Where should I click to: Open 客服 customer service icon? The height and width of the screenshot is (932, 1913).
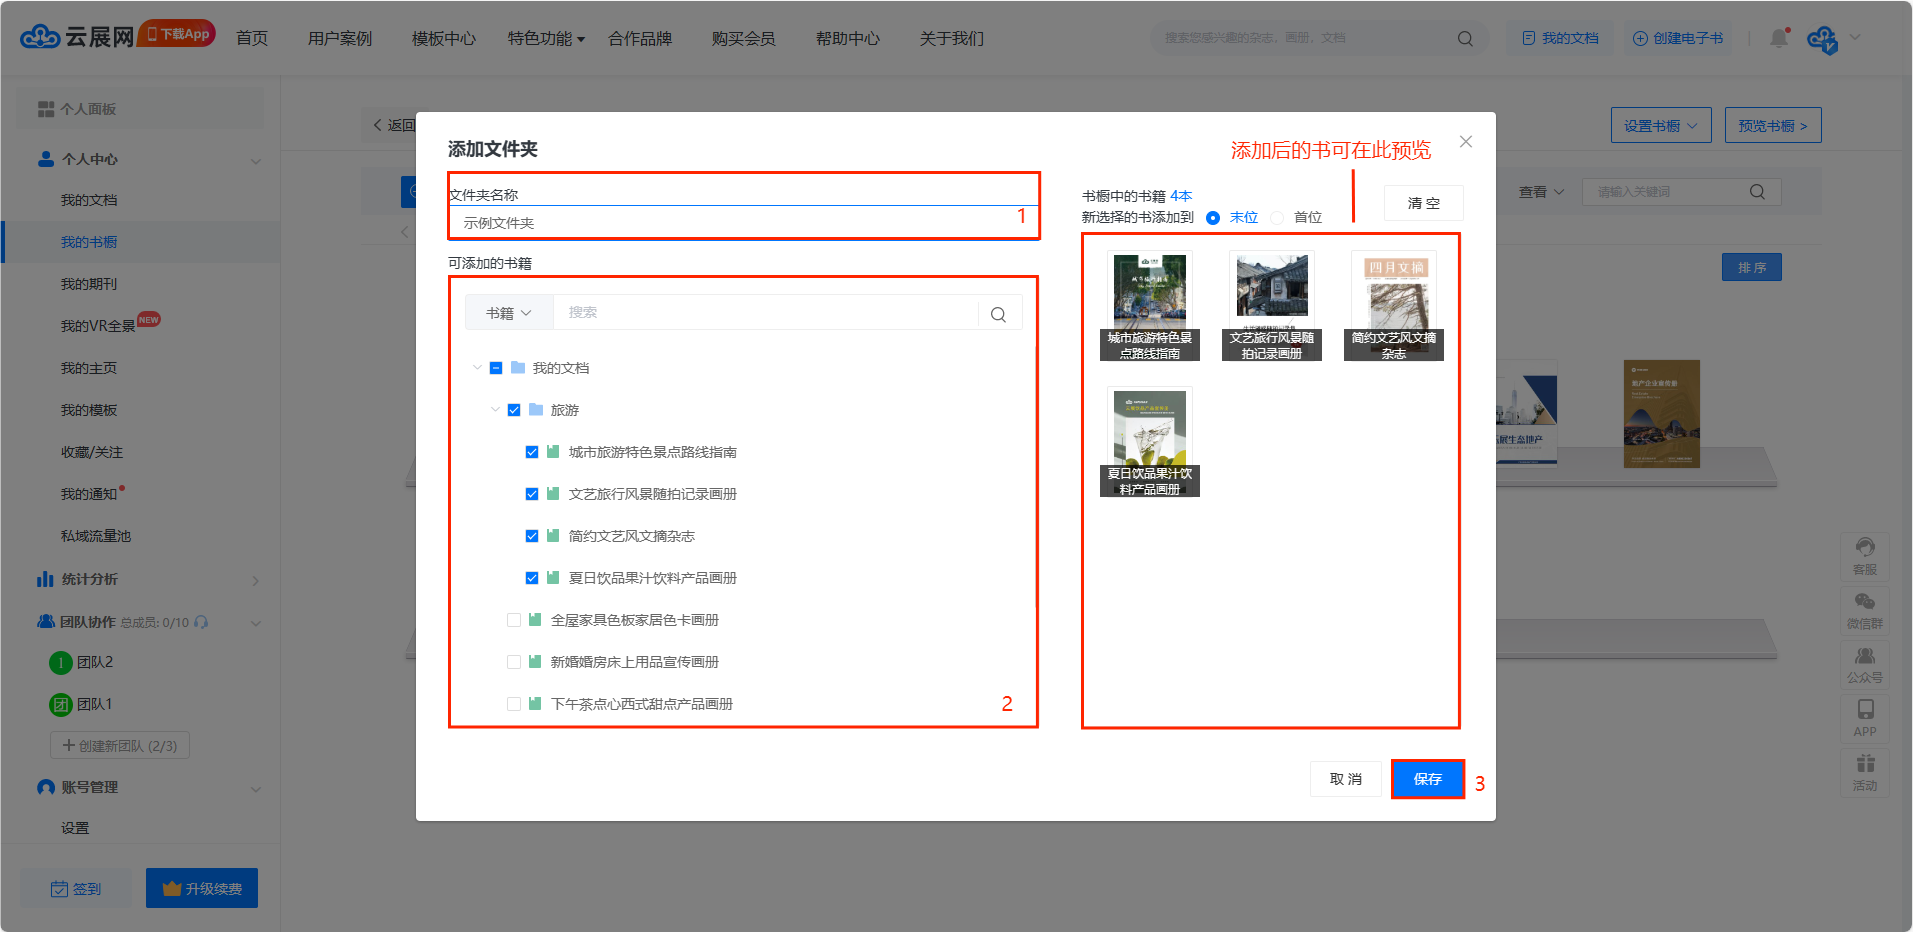[1865, 556]
